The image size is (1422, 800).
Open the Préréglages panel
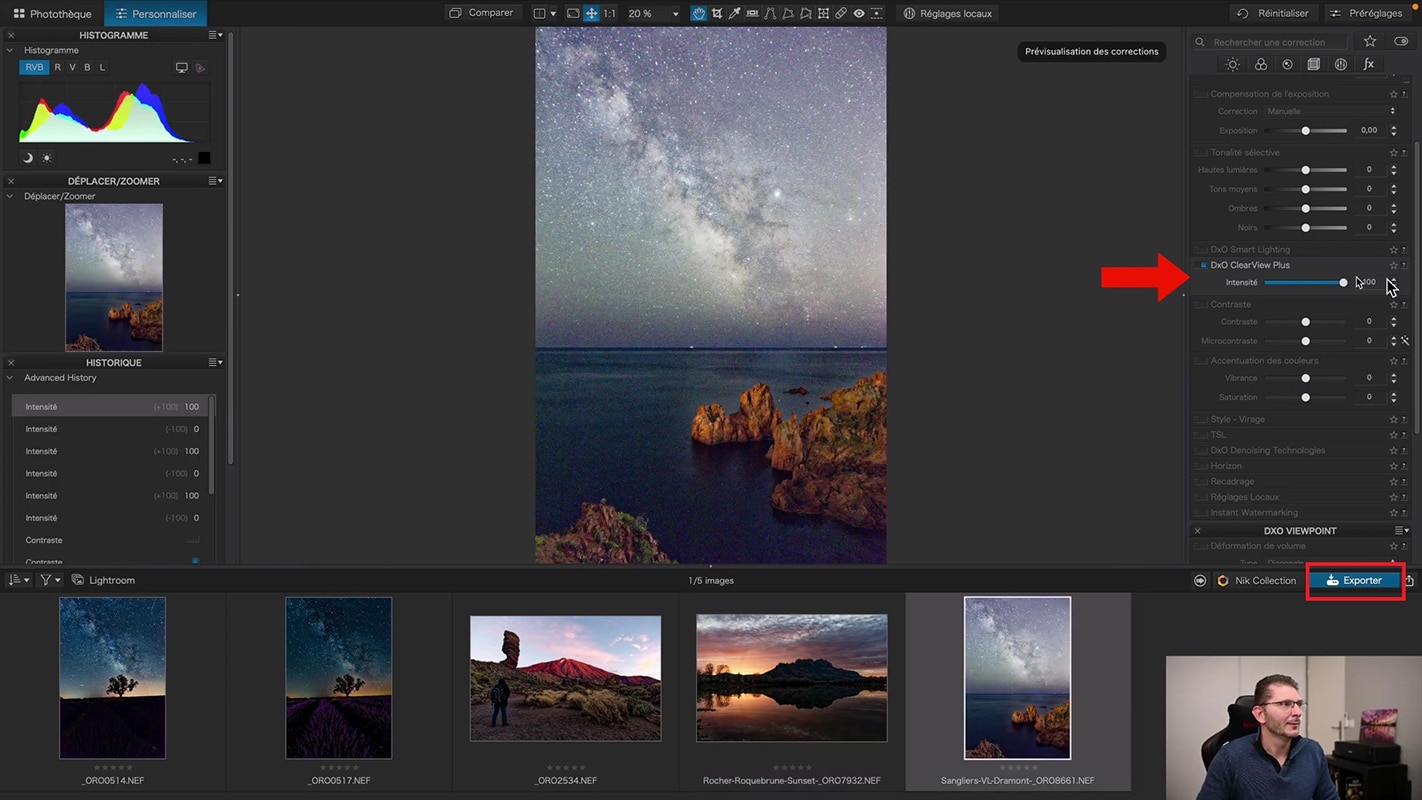(x=1367, y=14)
